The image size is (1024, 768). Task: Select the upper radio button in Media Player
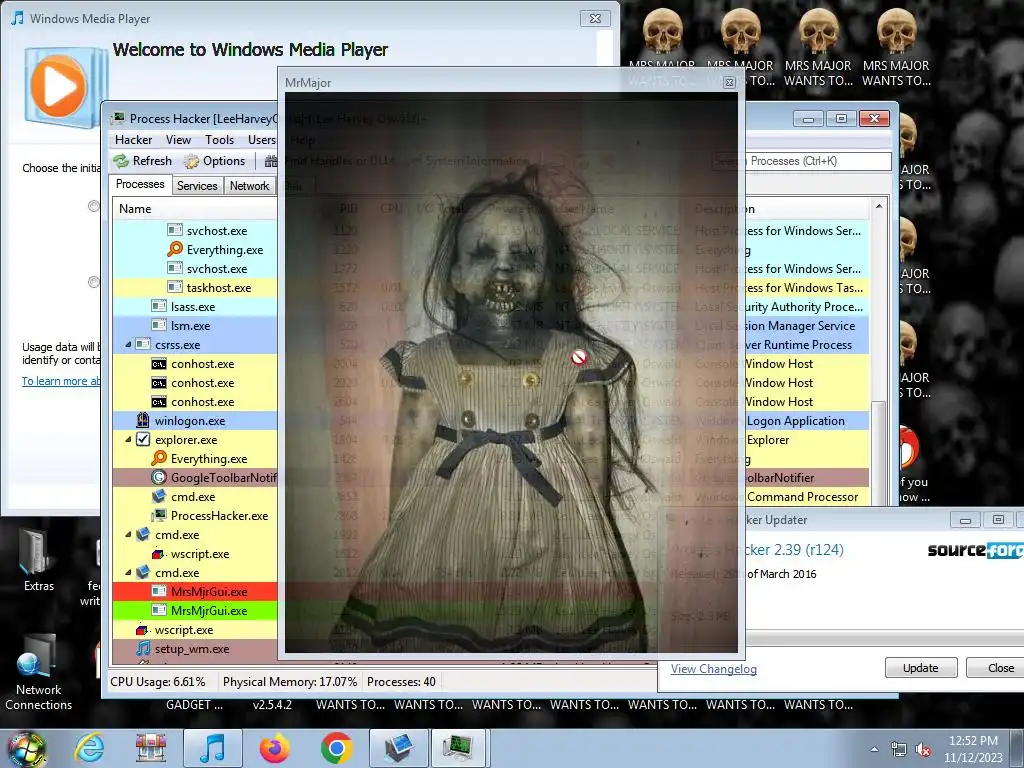[x=94, y=206]
